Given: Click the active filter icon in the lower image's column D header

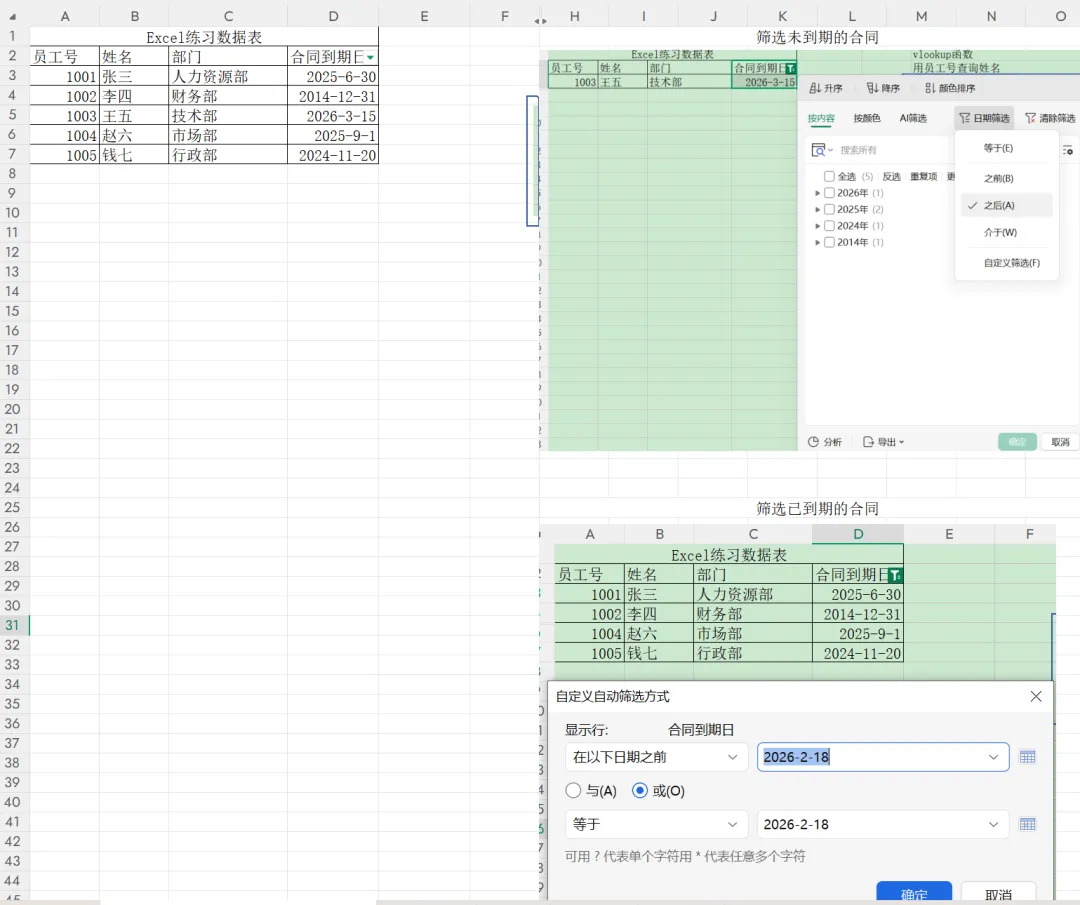Looking at the screenshot, I should (x=895, y=575).
